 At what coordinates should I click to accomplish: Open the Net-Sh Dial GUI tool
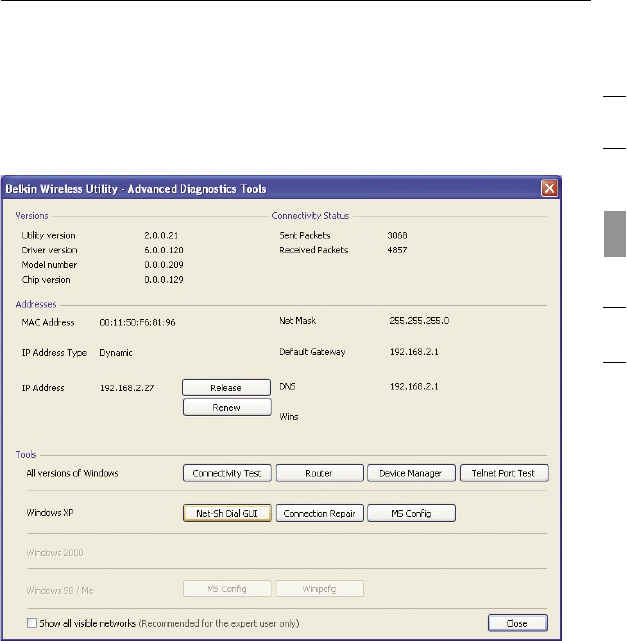point(227,513)
